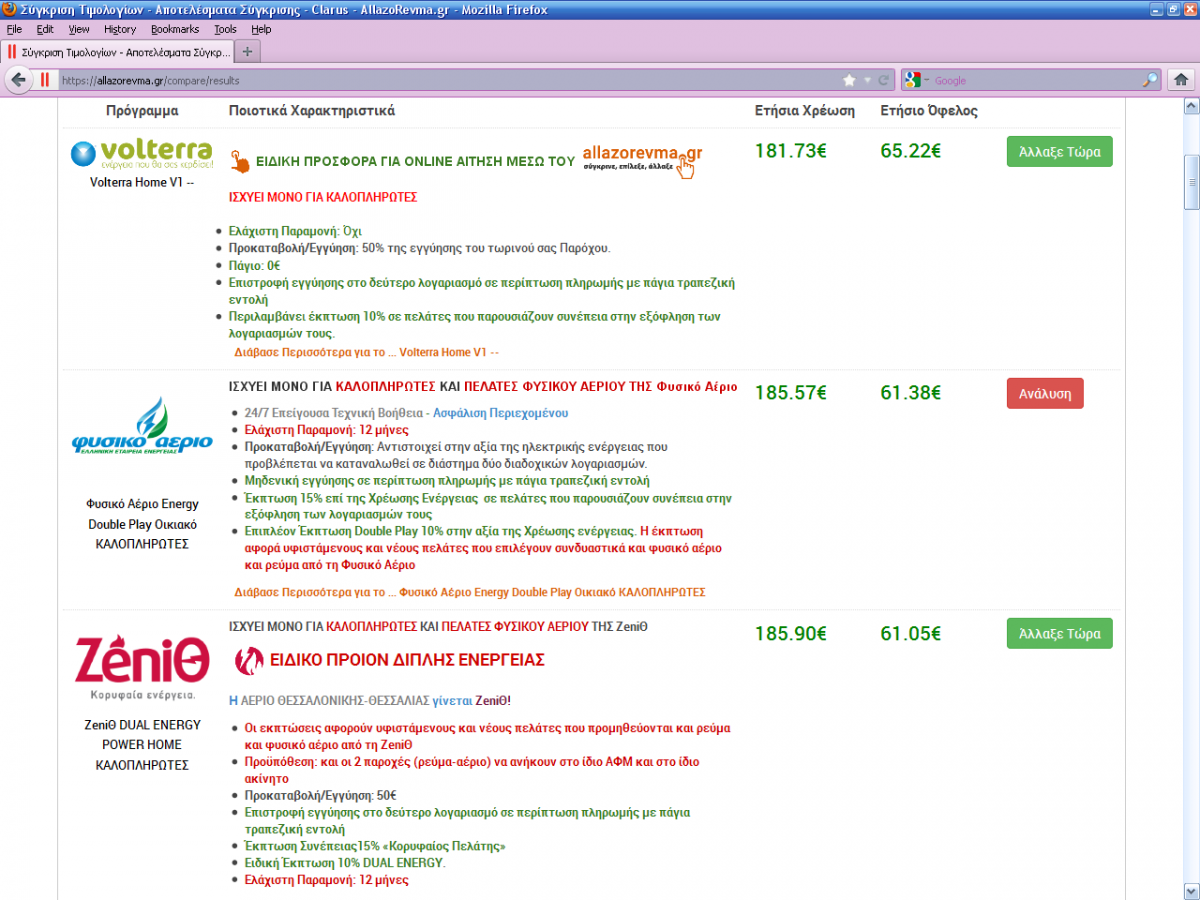Open the Bookmarks menu
This screenshot has height=900, width=1200.
[x=175, y=29]
